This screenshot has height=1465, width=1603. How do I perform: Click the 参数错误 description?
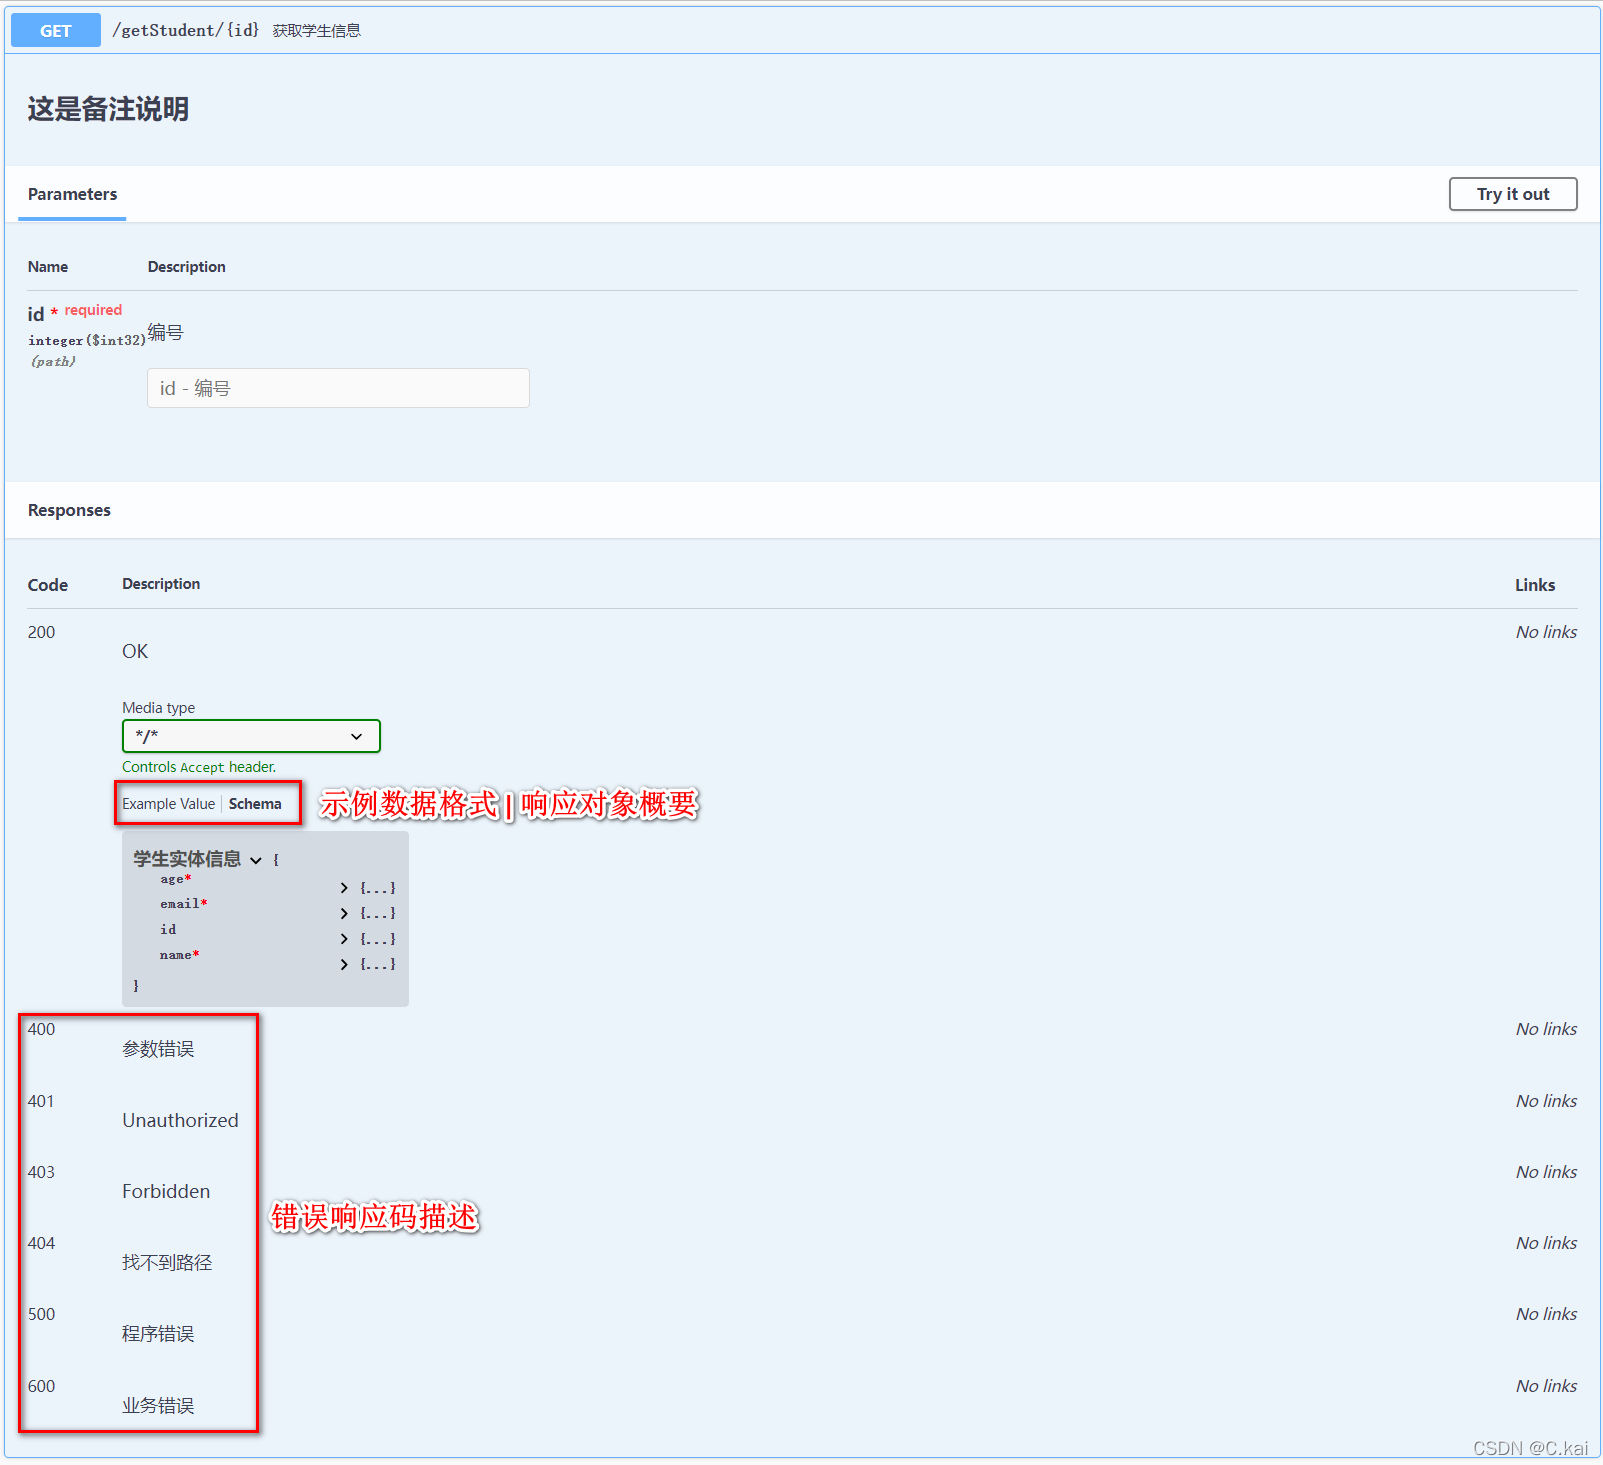tap(158, 1049)
